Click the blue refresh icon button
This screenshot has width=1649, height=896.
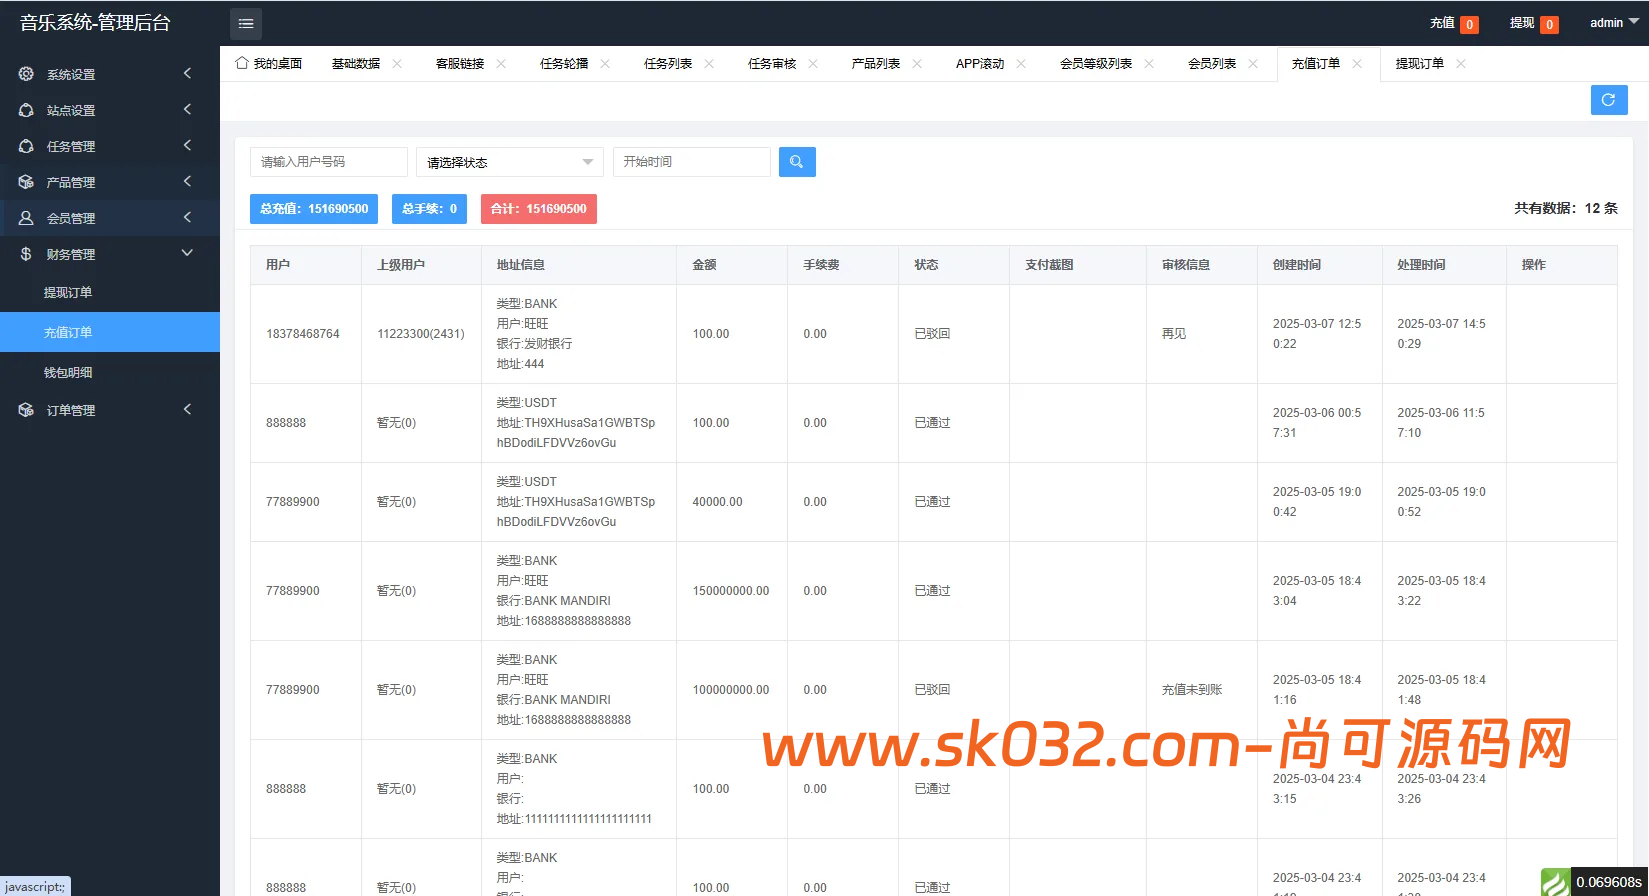pyautogui.click(x=1609, y=100)
